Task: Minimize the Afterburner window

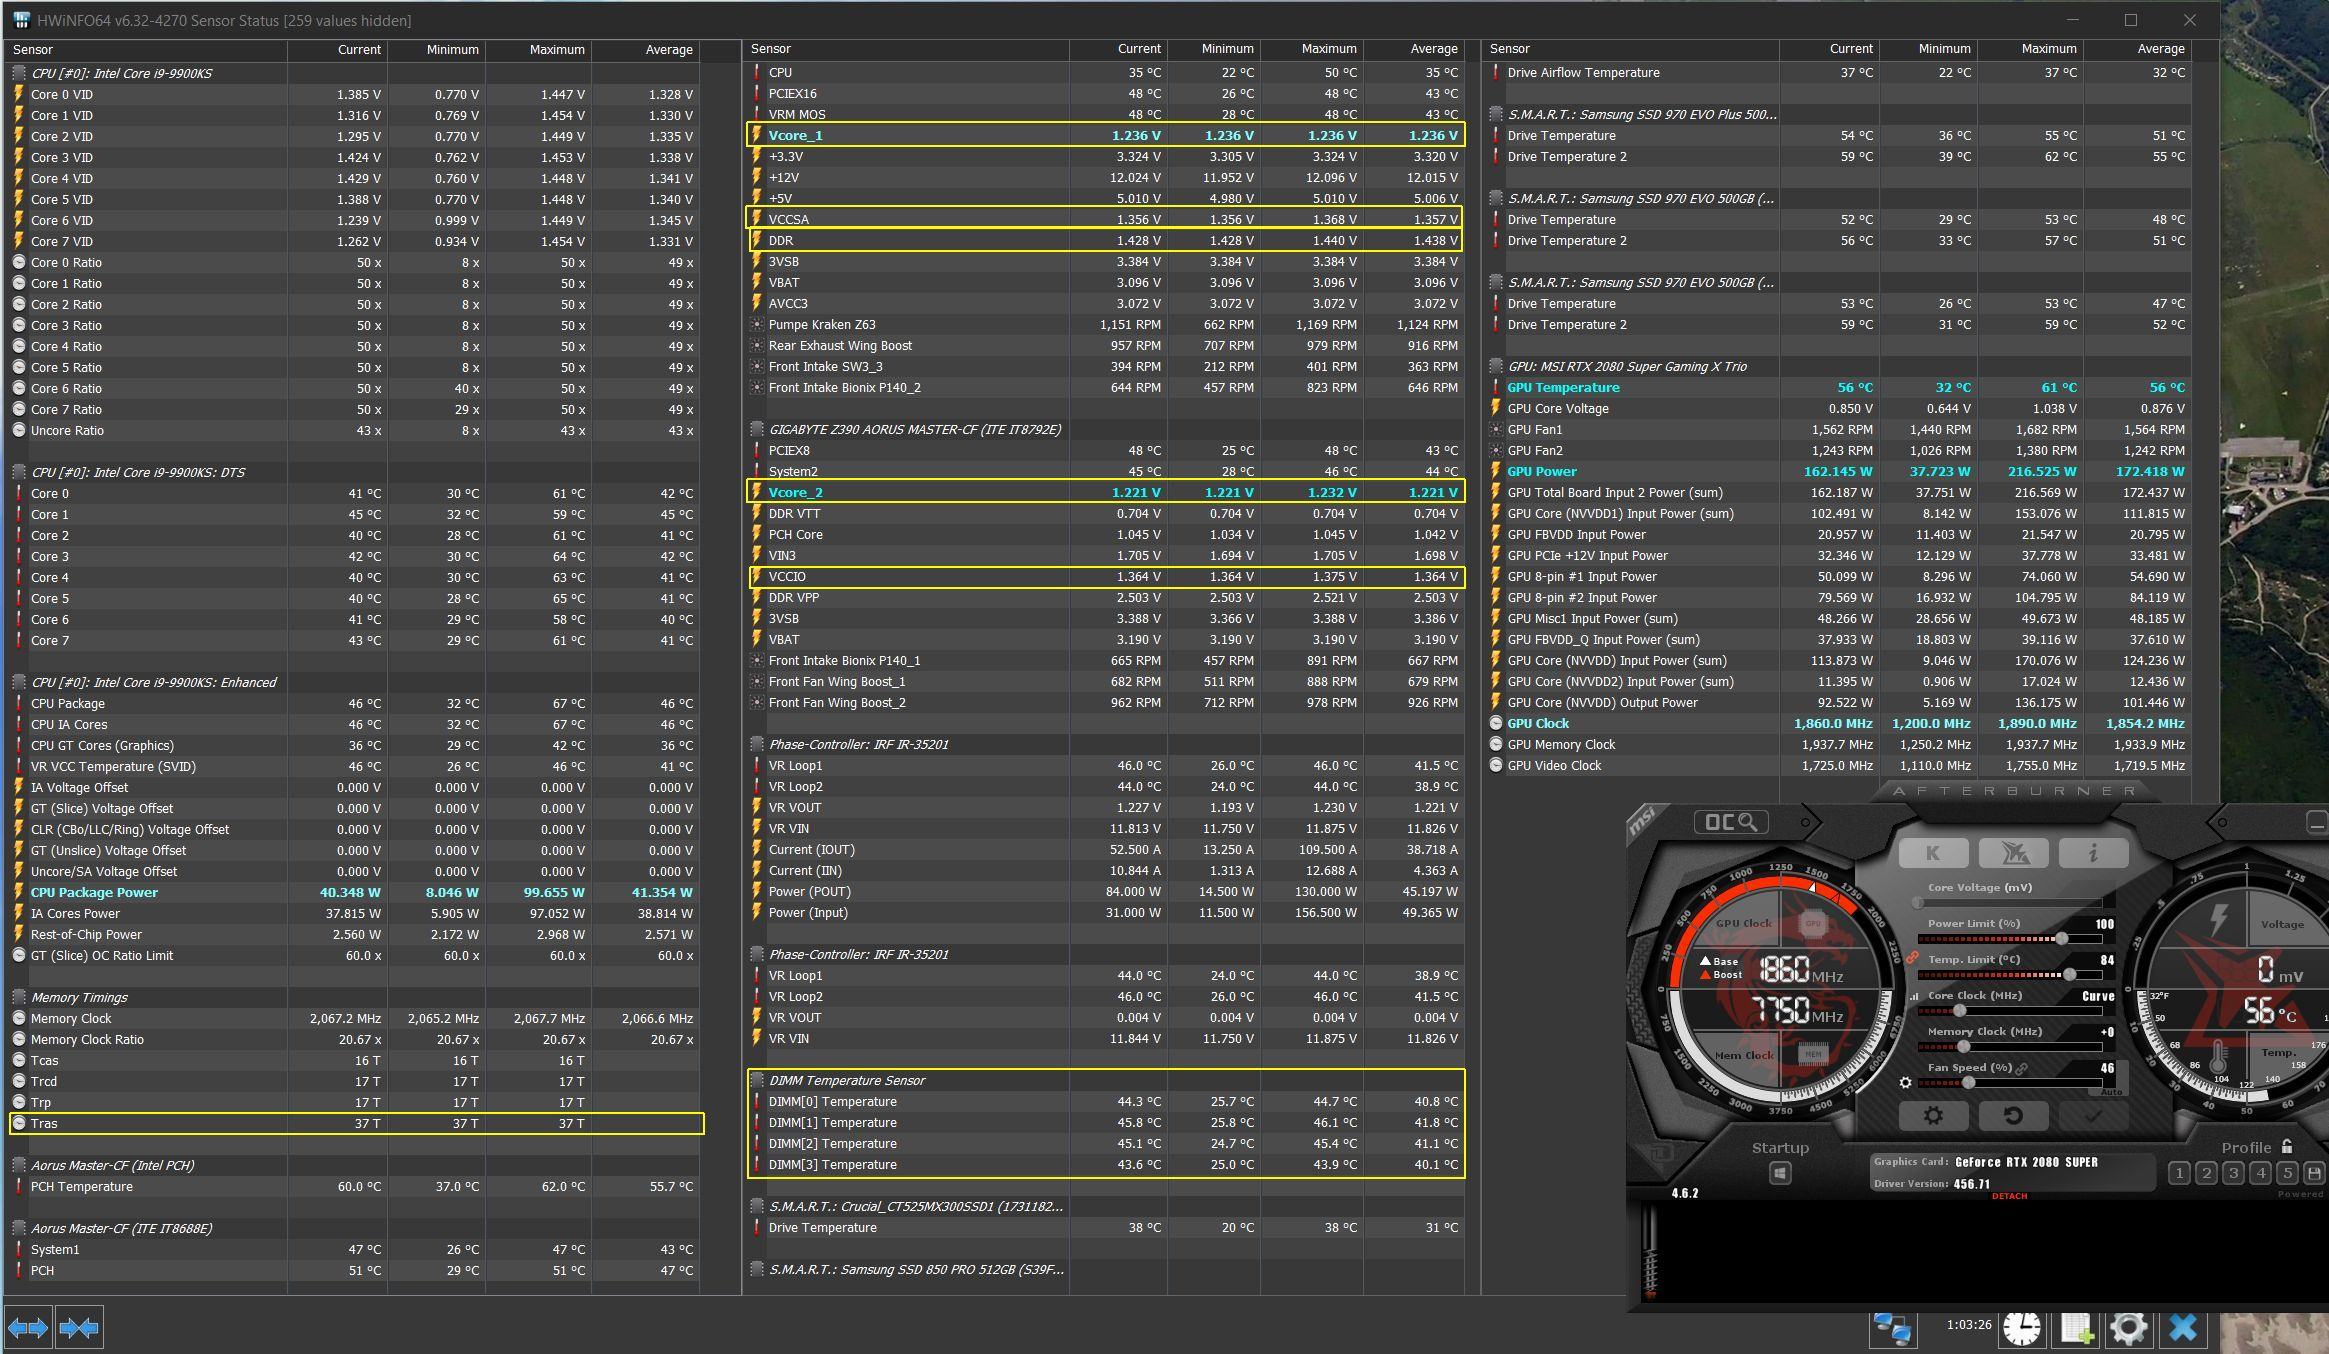Action: [2317, 823]
